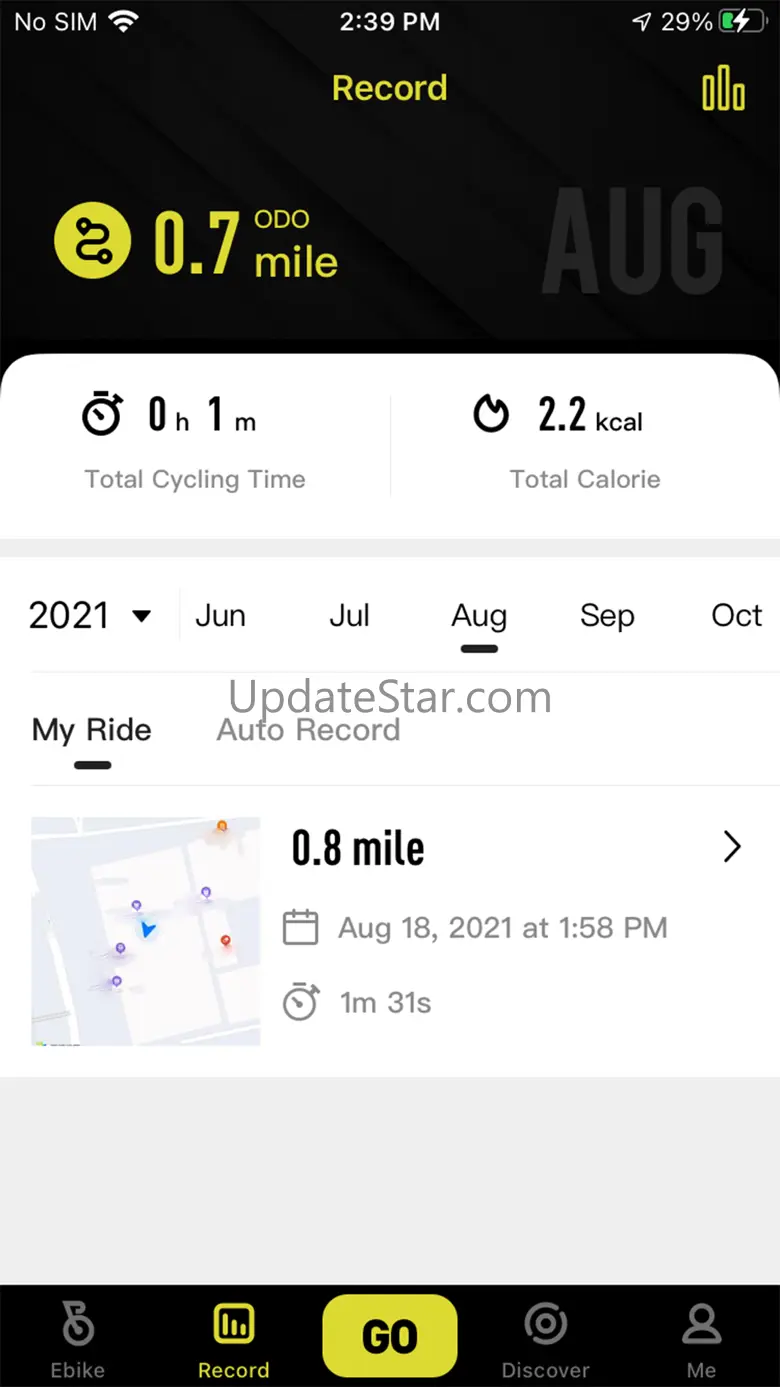This screenshot has height=1387, width=780.
Task: Tap the Record icon in bottom bar
Action: pyautogui.click(x=234, y=1325)
